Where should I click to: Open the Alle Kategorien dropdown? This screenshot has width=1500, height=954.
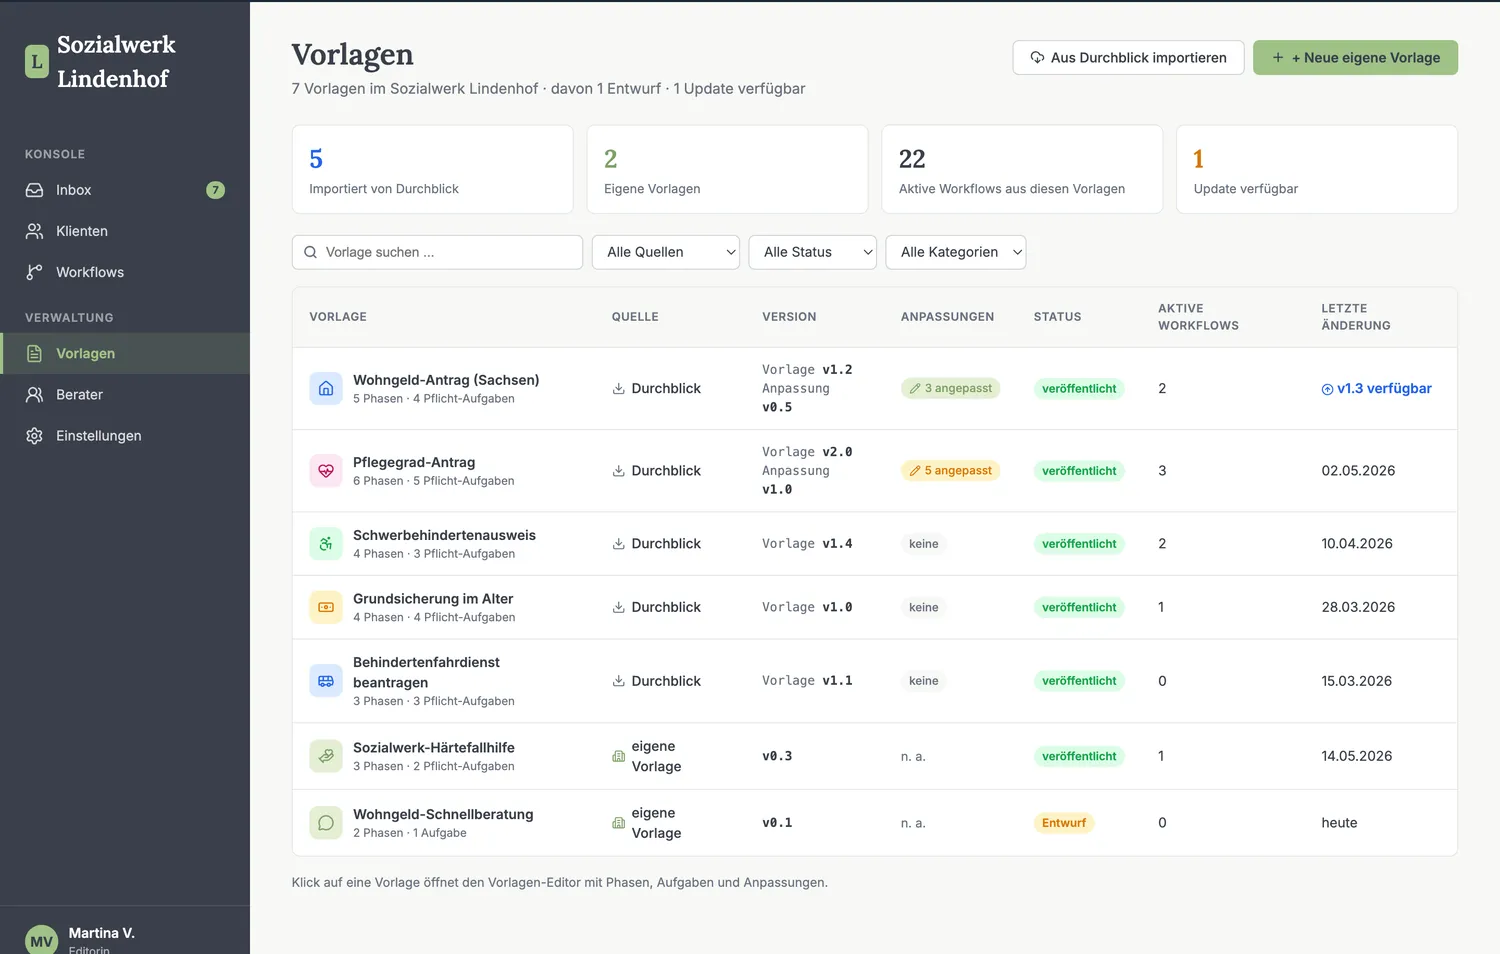coord(956,252)
